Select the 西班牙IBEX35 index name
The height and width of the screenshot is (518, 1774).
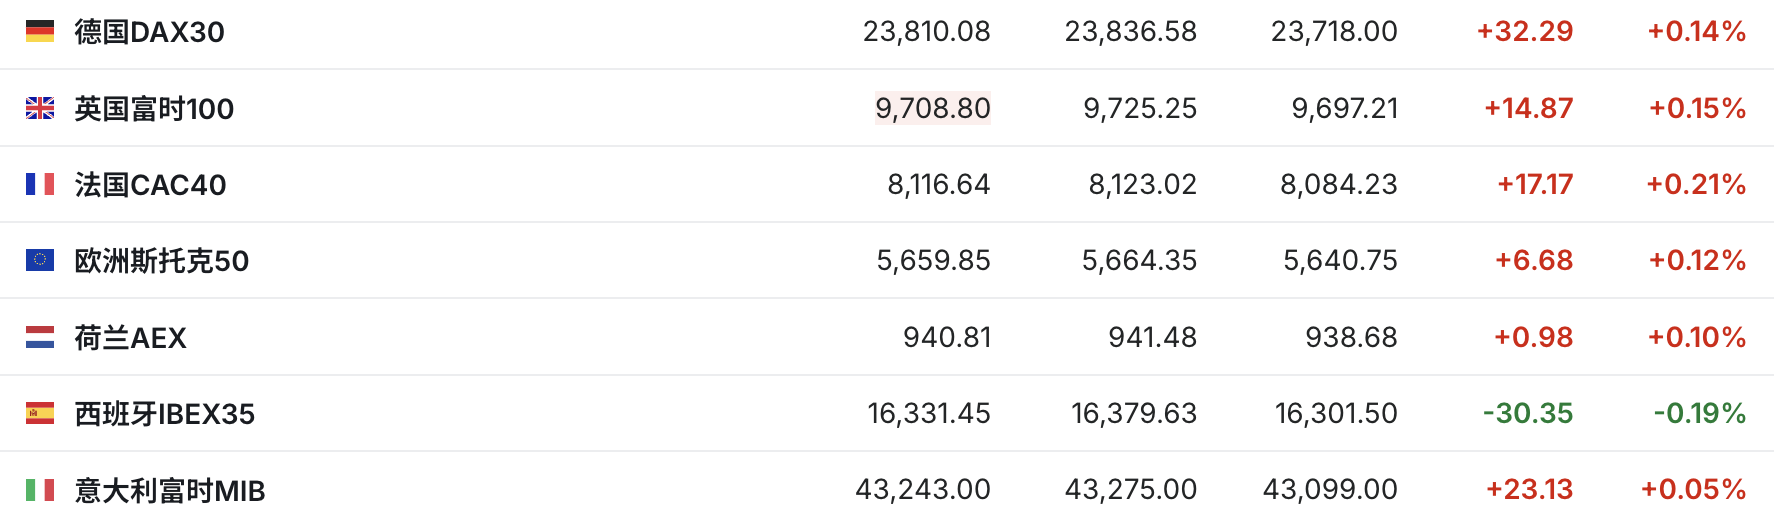tap(165, 414)
